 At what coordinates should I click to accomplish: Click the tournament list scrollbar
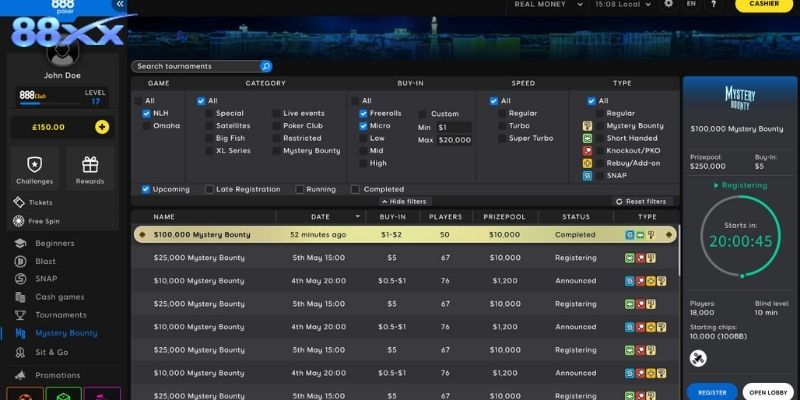click(679, 253)
